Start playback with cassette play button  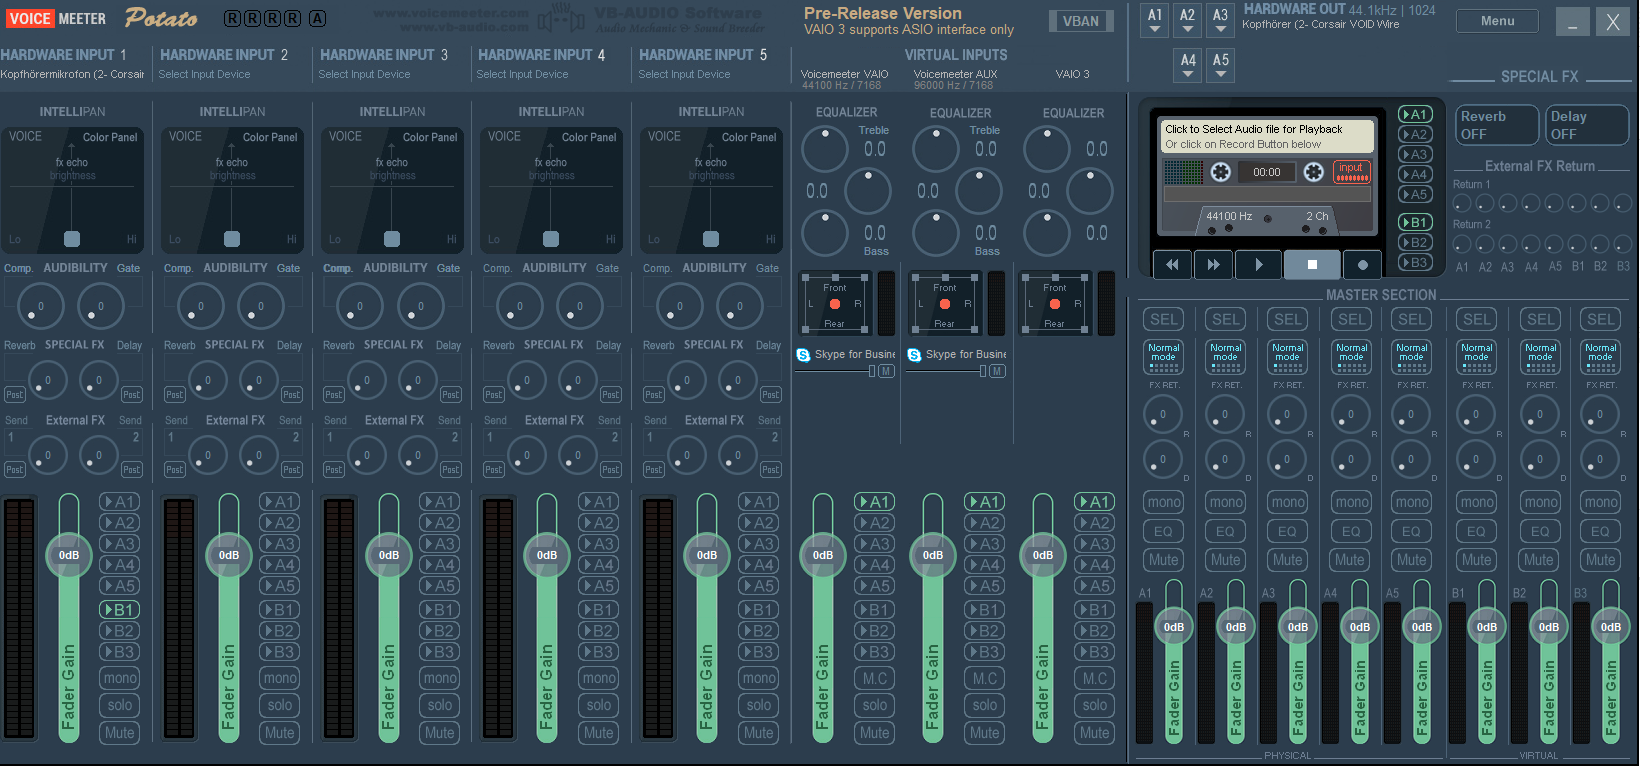(1259, 264)
